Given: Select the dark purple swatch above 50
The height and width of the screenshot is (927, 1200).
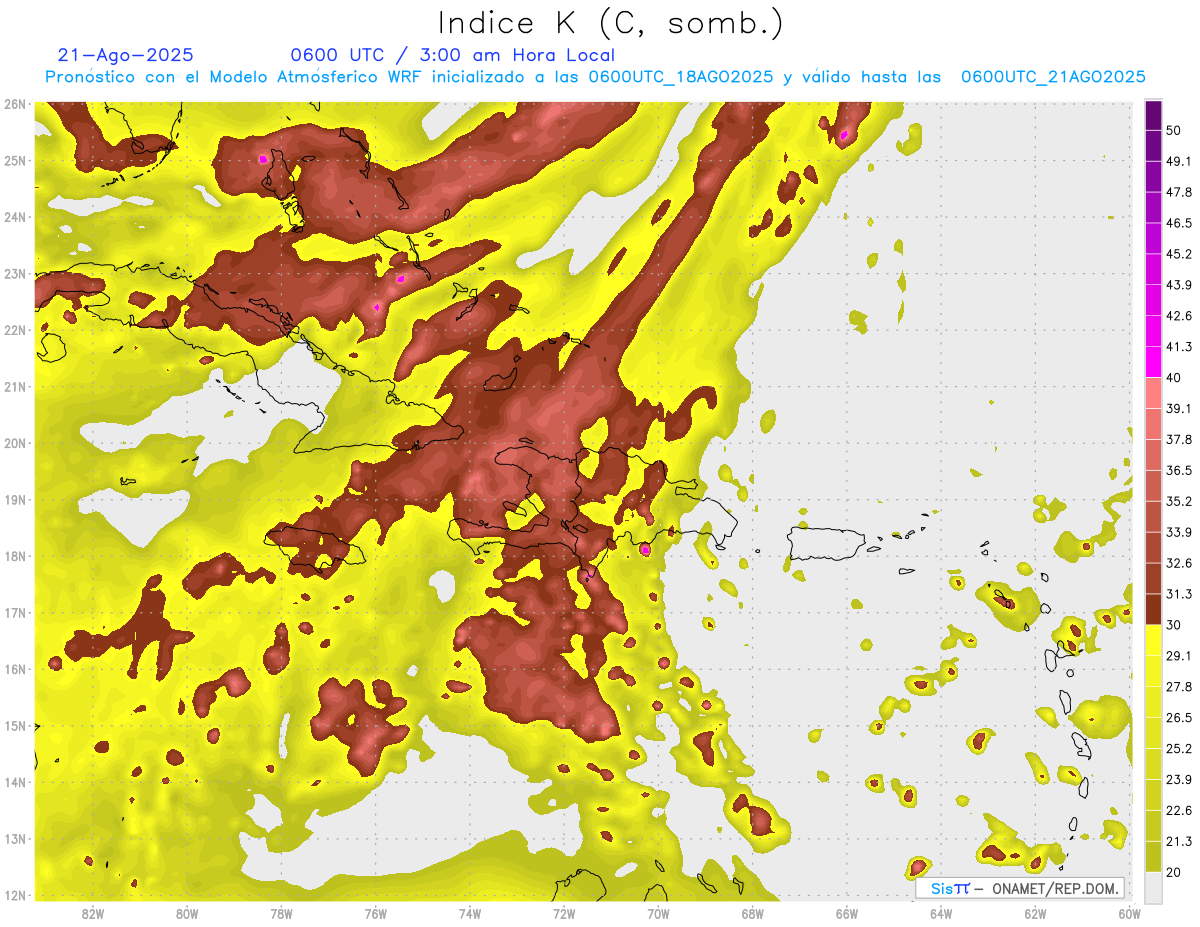Looking at the screenshot, I should click(x=1153, y=115).
